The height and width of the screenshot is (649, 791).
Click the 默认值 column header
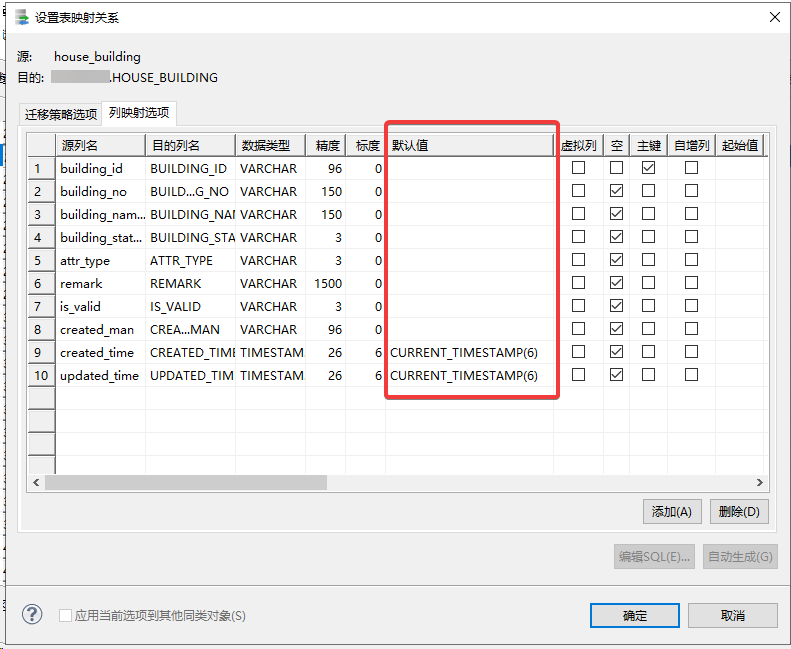click(x=469, y=145)
